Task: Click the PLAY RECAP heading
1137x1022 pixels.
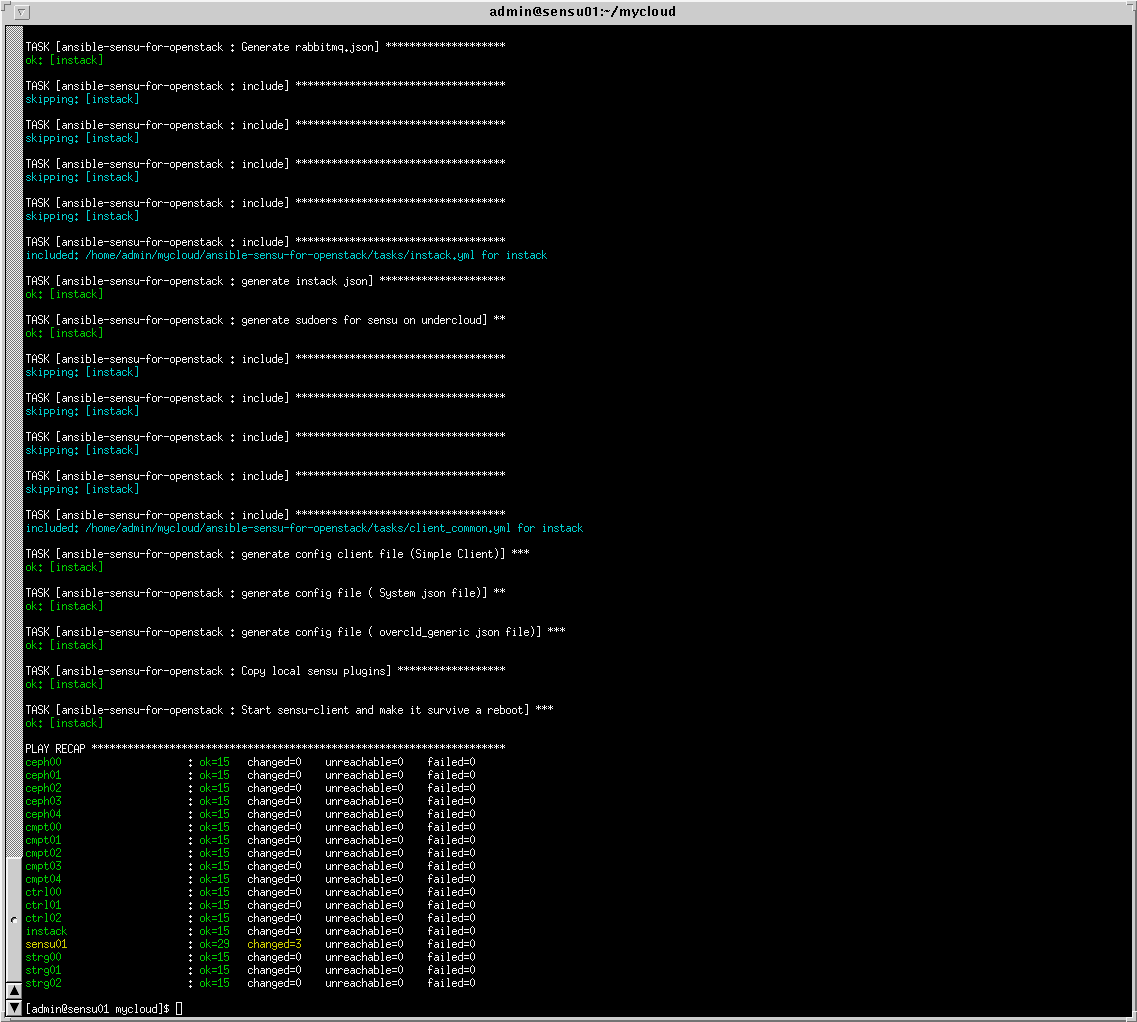Action: click(57, 749)
